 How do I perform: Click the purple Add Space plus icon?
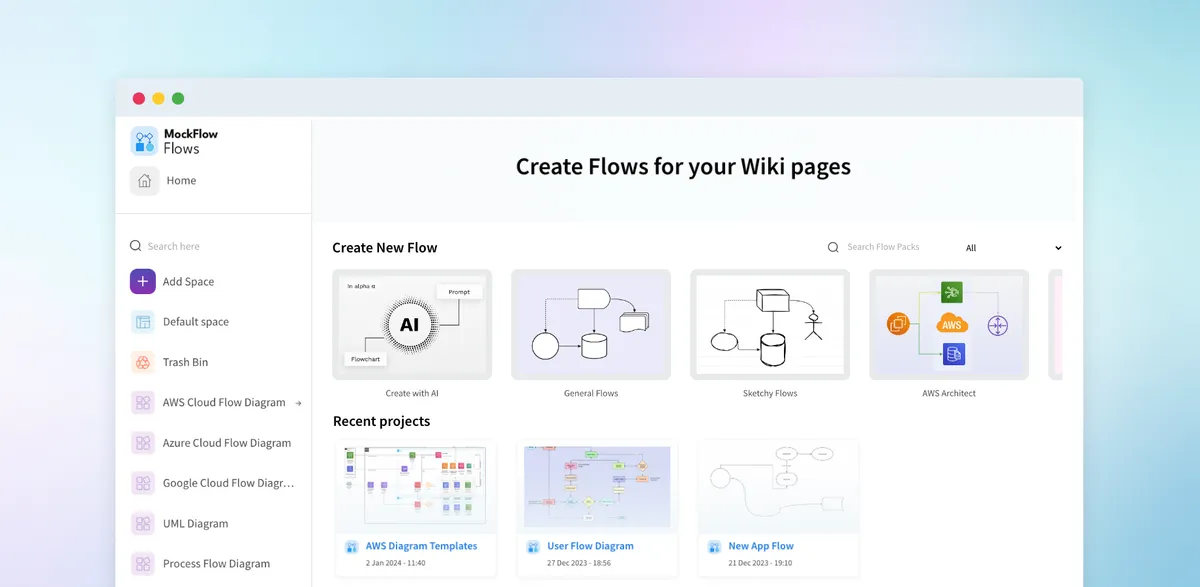[x=143, y=282]
